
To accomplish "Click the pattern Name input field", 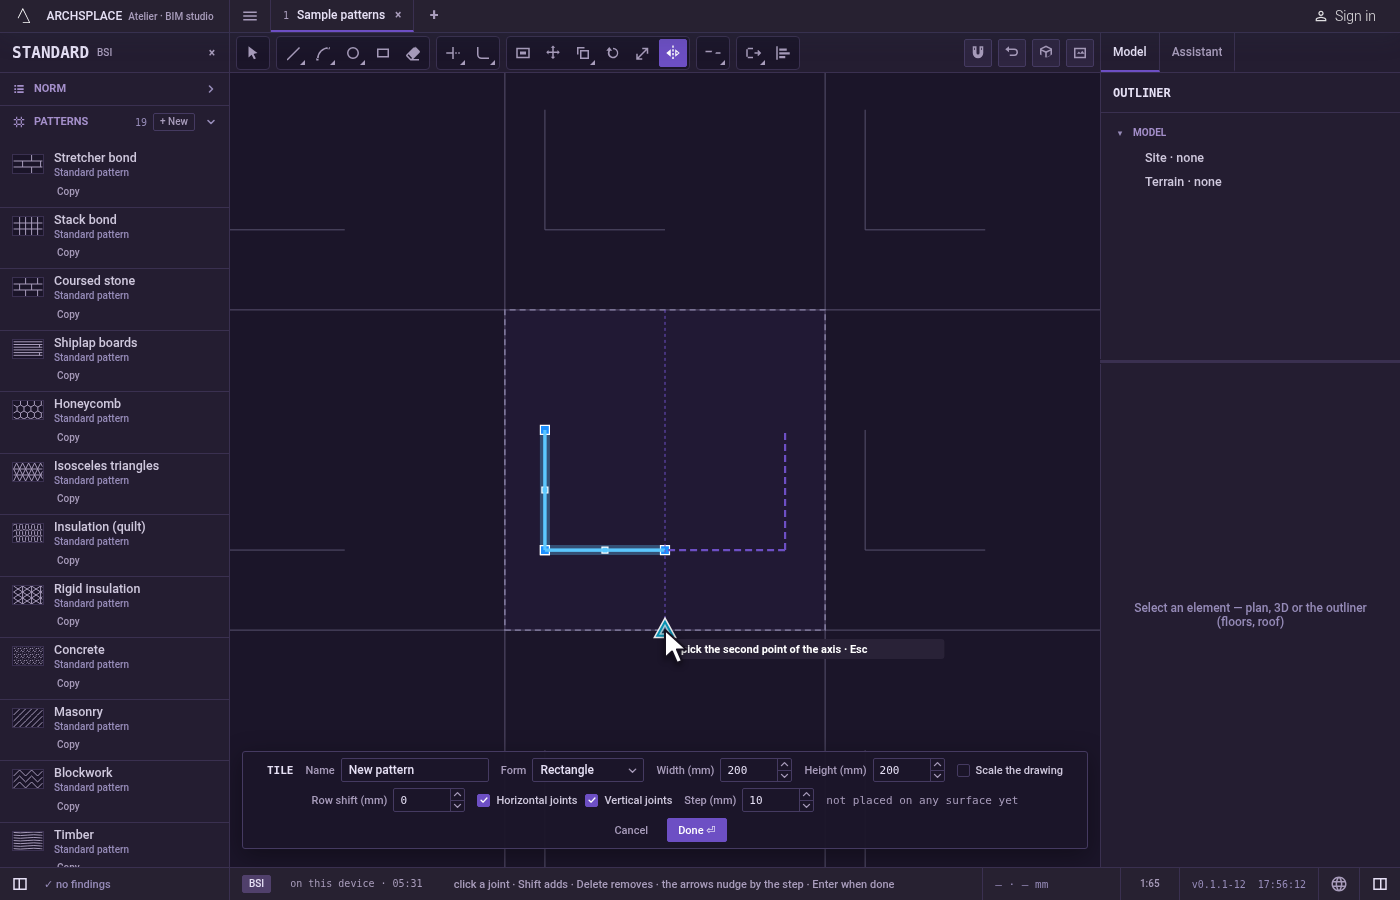I will click(415, 770).
